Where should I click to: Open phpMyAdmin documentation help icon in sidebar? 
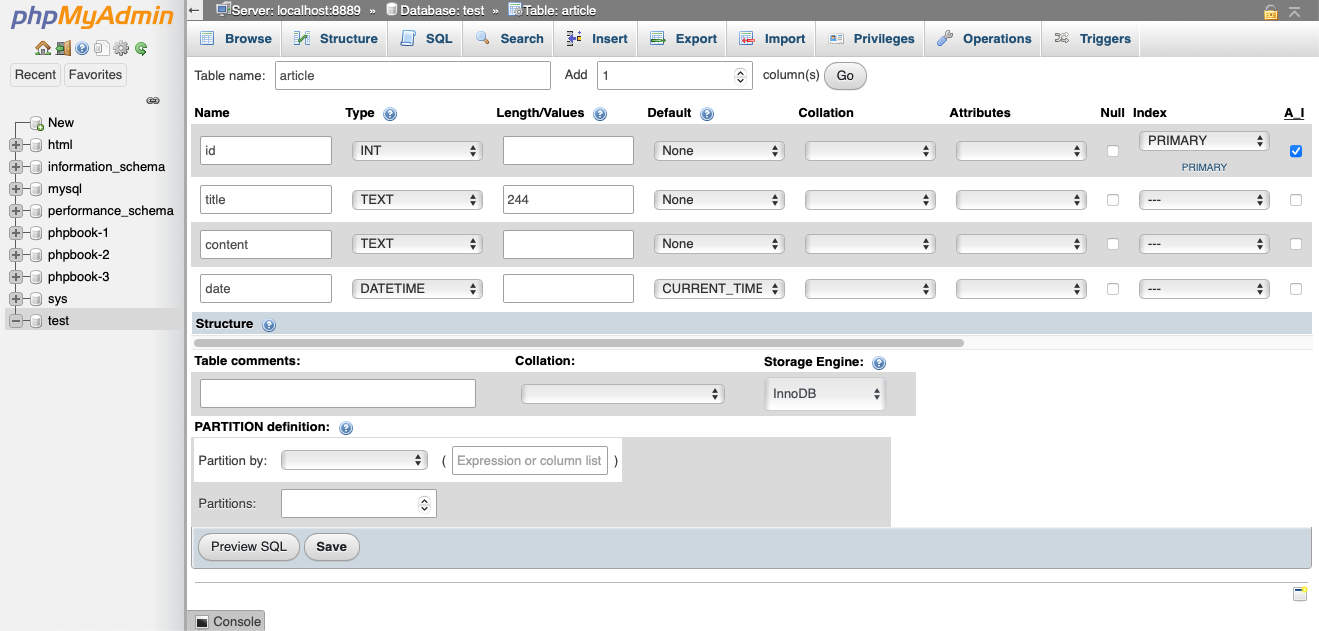82,48
